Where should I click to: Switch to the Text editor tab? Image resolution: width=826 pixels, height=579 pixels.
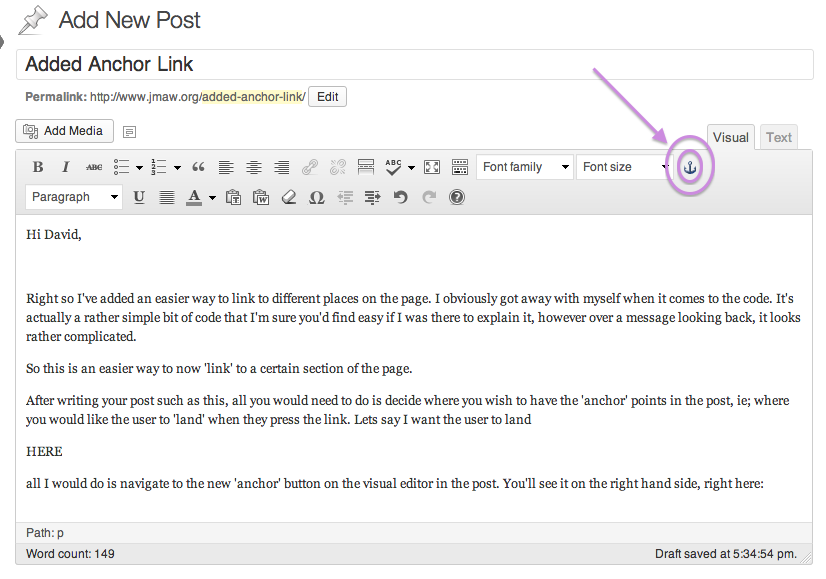pos(779,138)
